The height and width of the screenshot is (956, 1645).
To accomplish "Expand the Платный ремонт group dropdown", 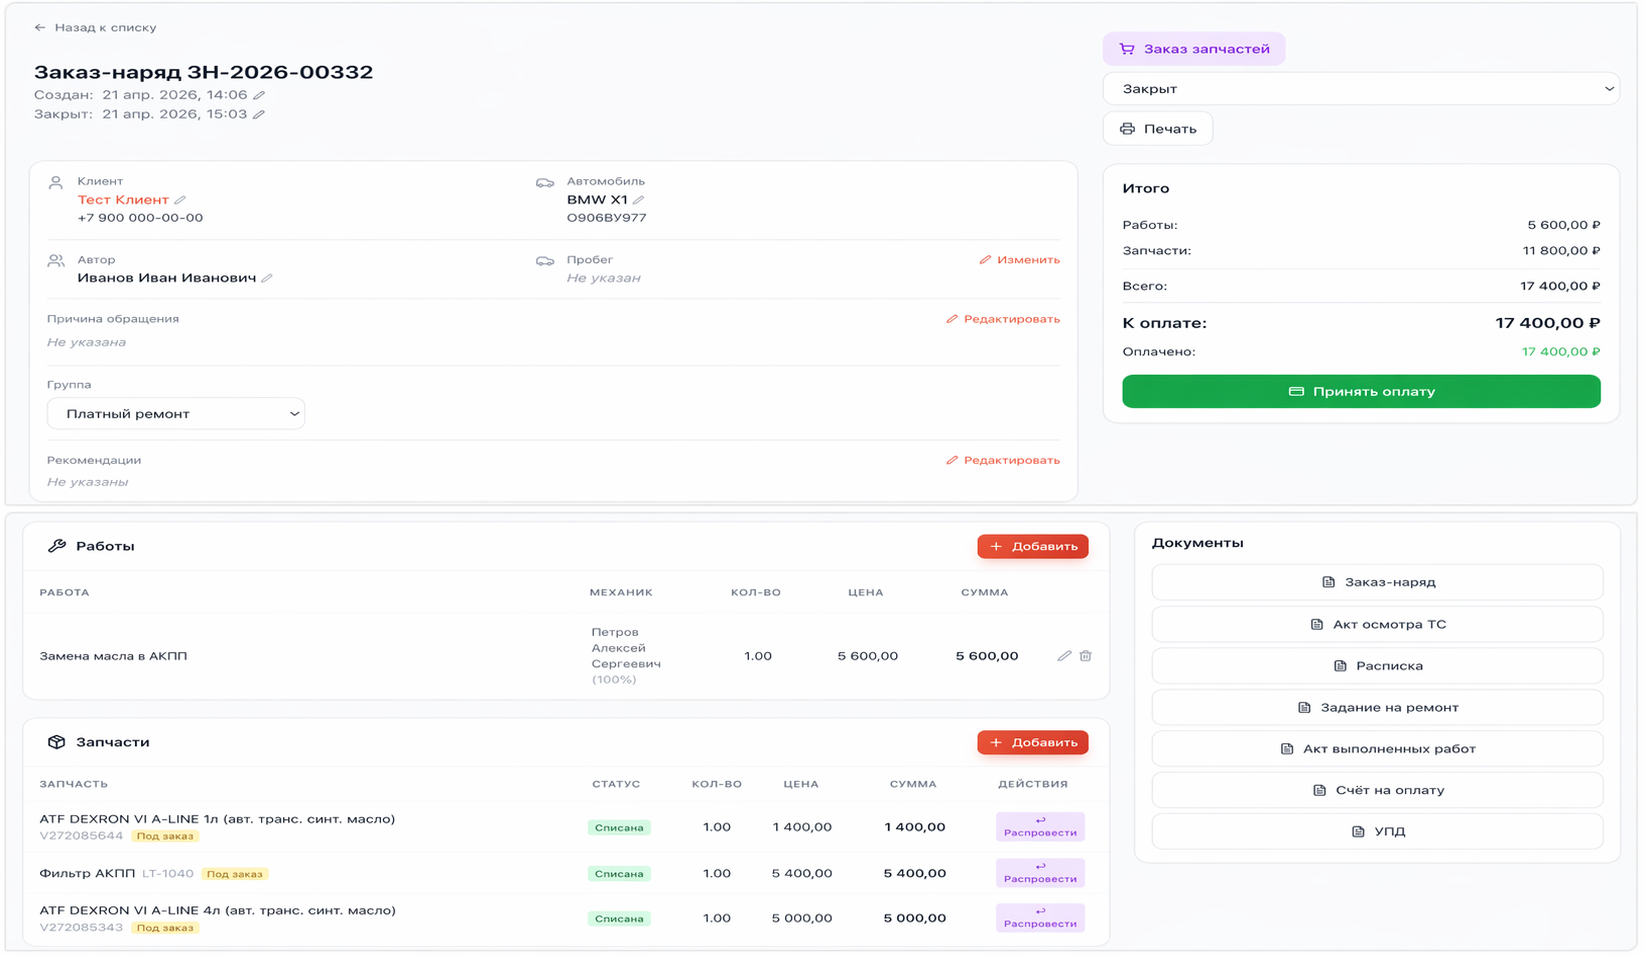I will pos(176,414).
